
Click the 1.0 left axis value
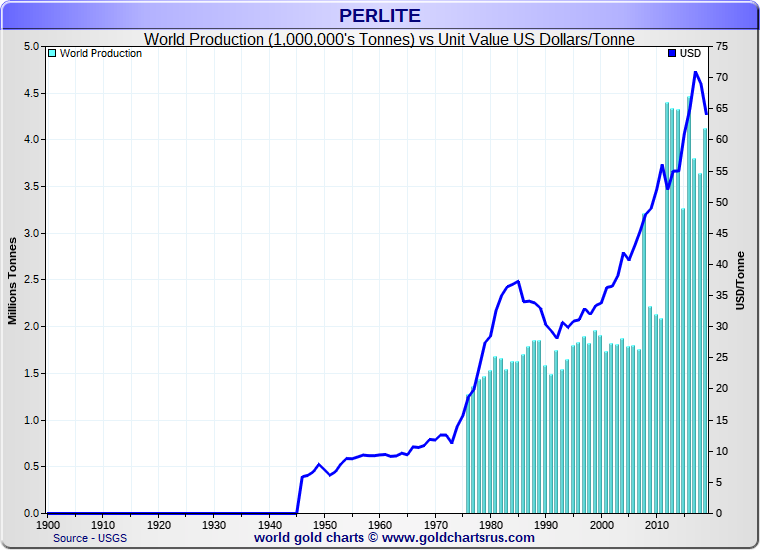click(x=31, y=420)
